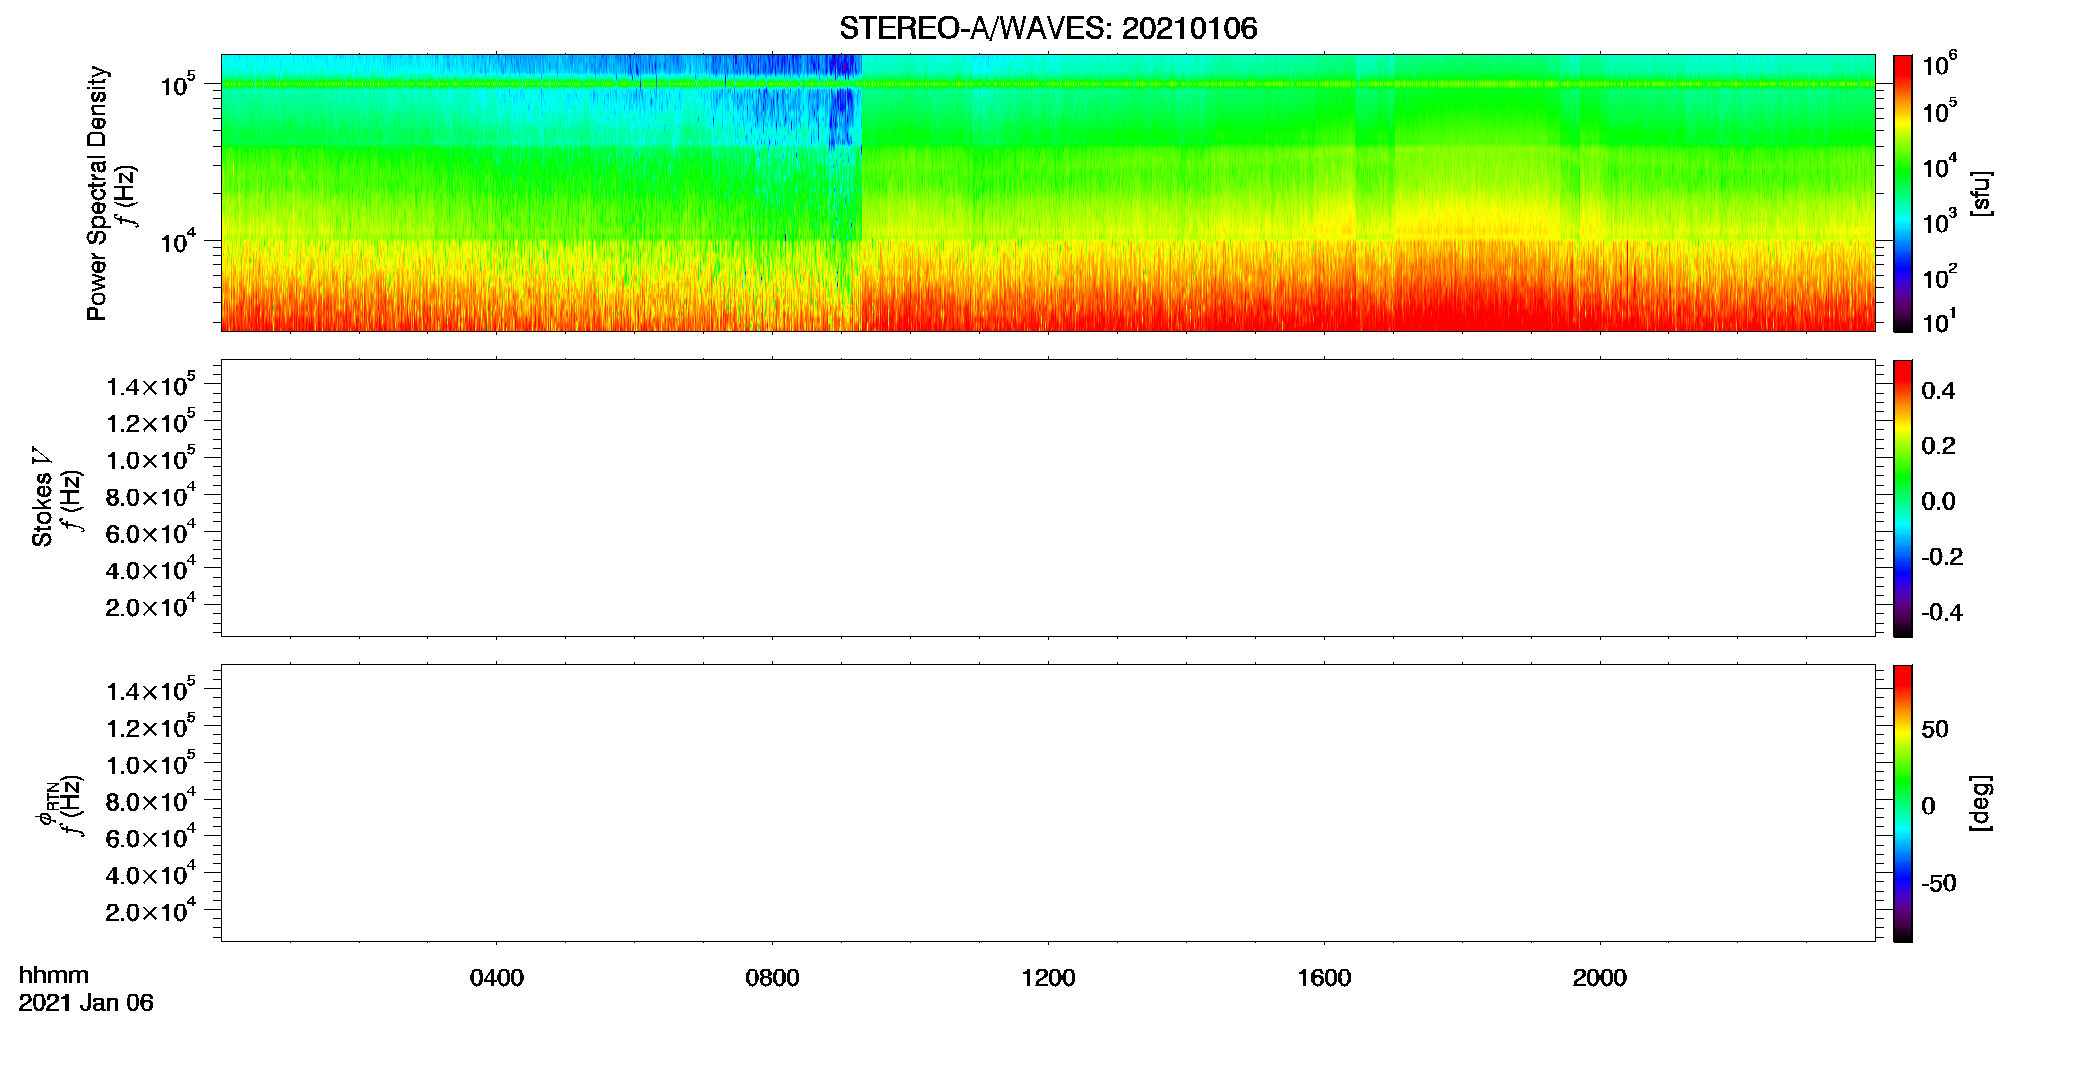
Task: Click the [sfu] unit label
Action: [1981, 193]
